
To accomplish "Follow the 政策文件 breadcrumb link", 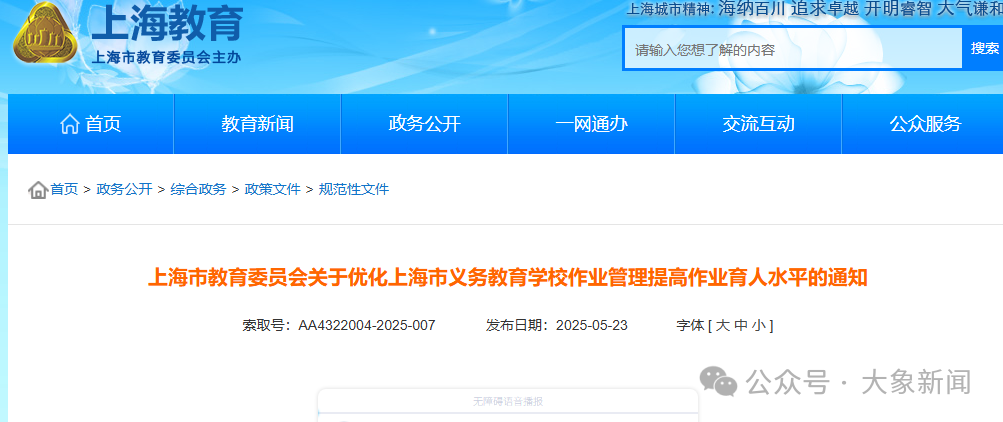I will [272, 189].
